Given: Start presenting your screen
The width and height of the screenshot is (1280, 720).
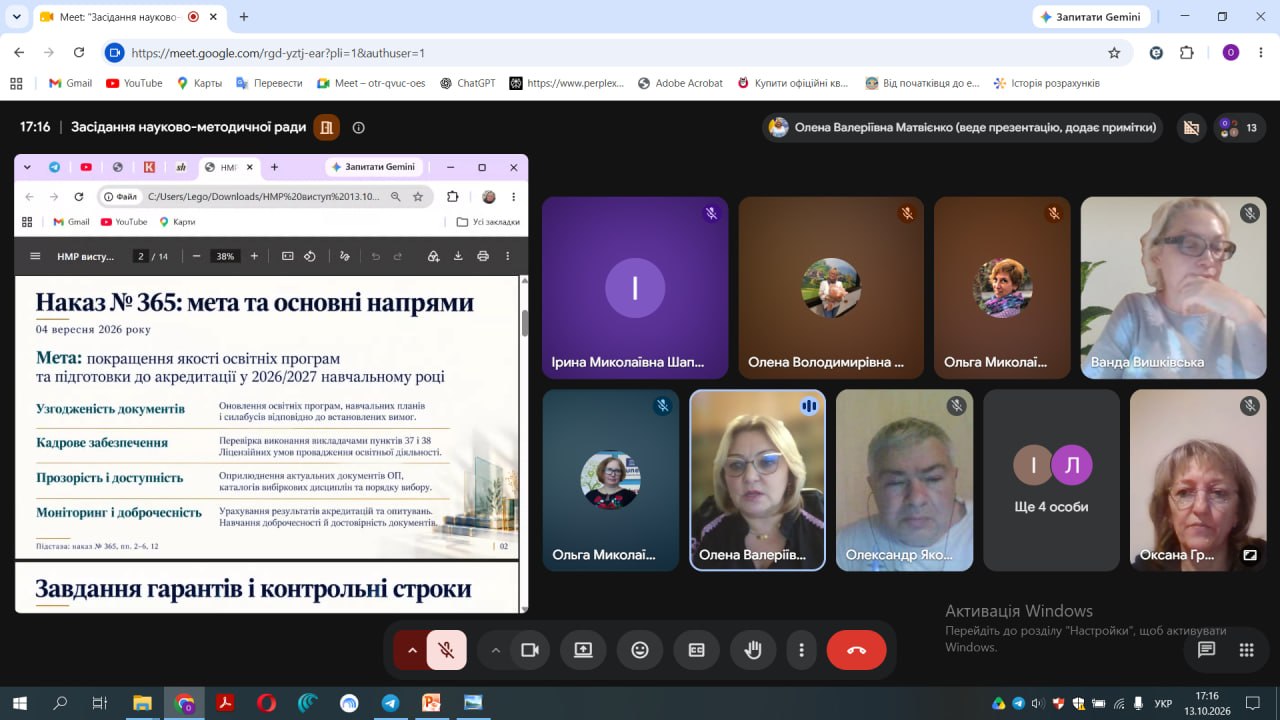Looking at the screenshot, I should [583, 650].
